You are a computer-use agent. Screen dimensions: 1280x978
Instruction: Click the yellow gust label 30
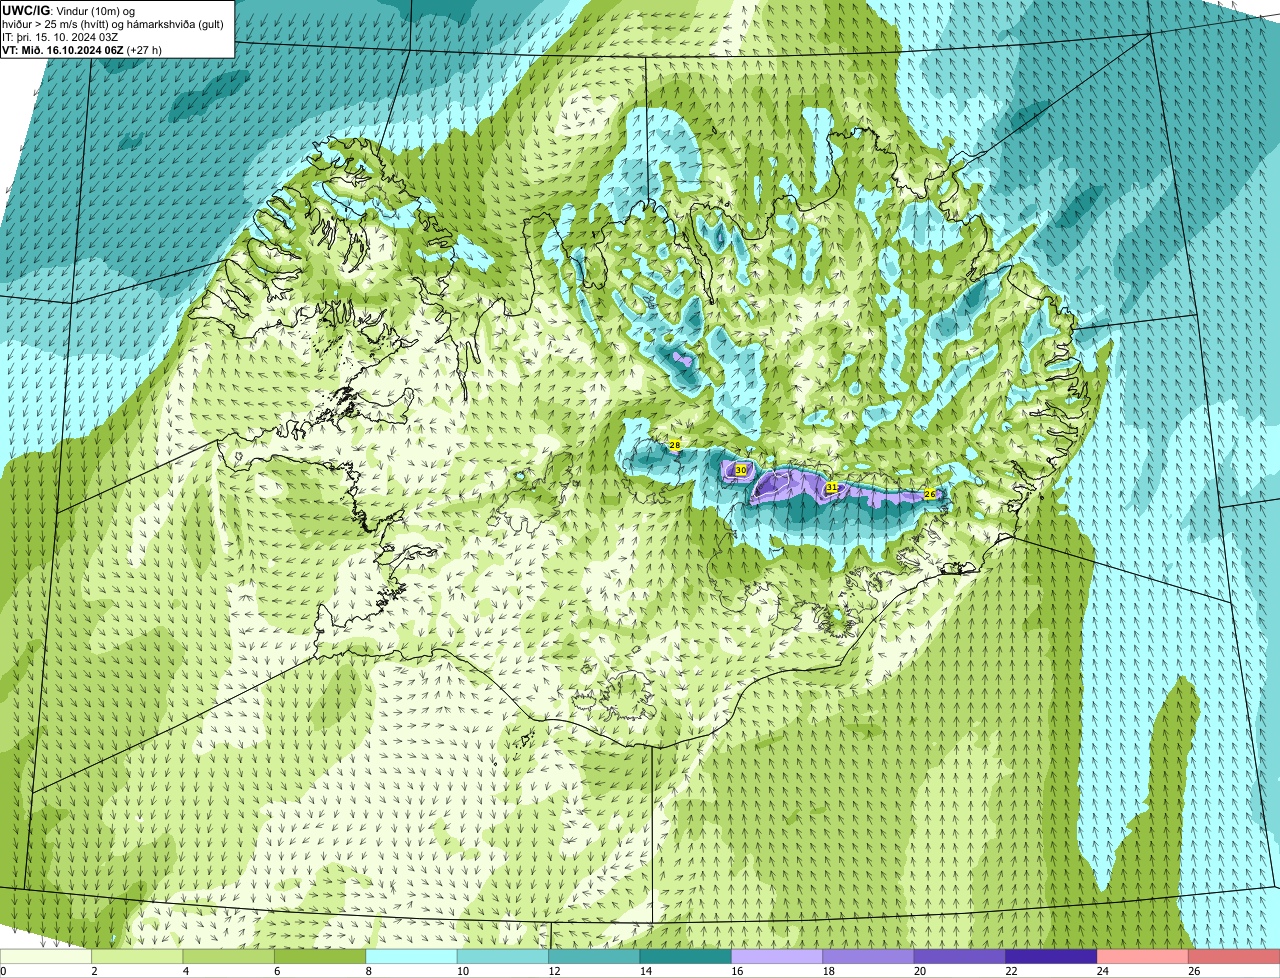741,470
